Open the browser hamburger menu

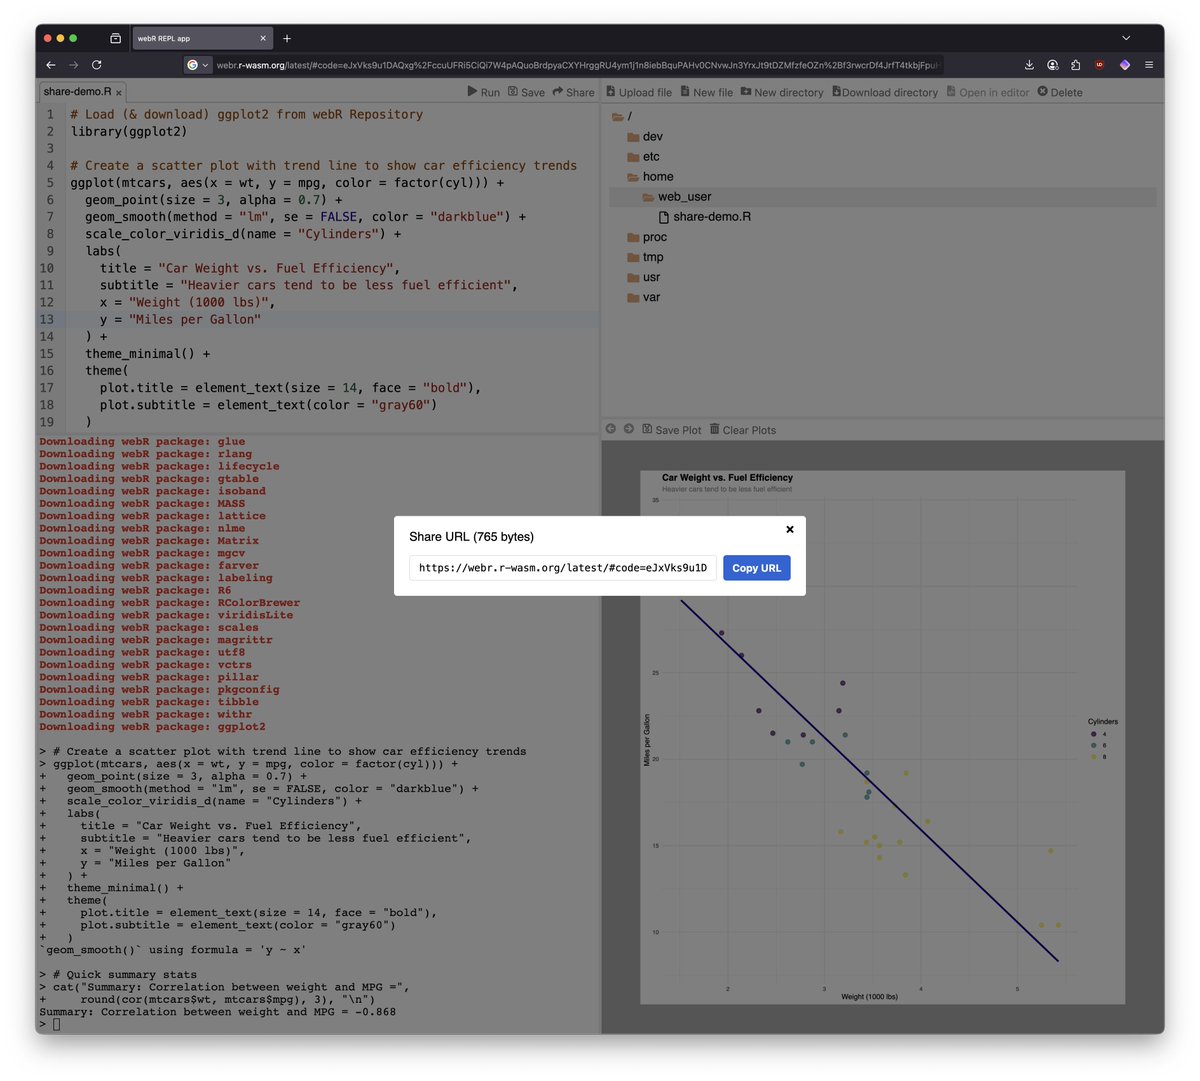tap(1148, 65)
